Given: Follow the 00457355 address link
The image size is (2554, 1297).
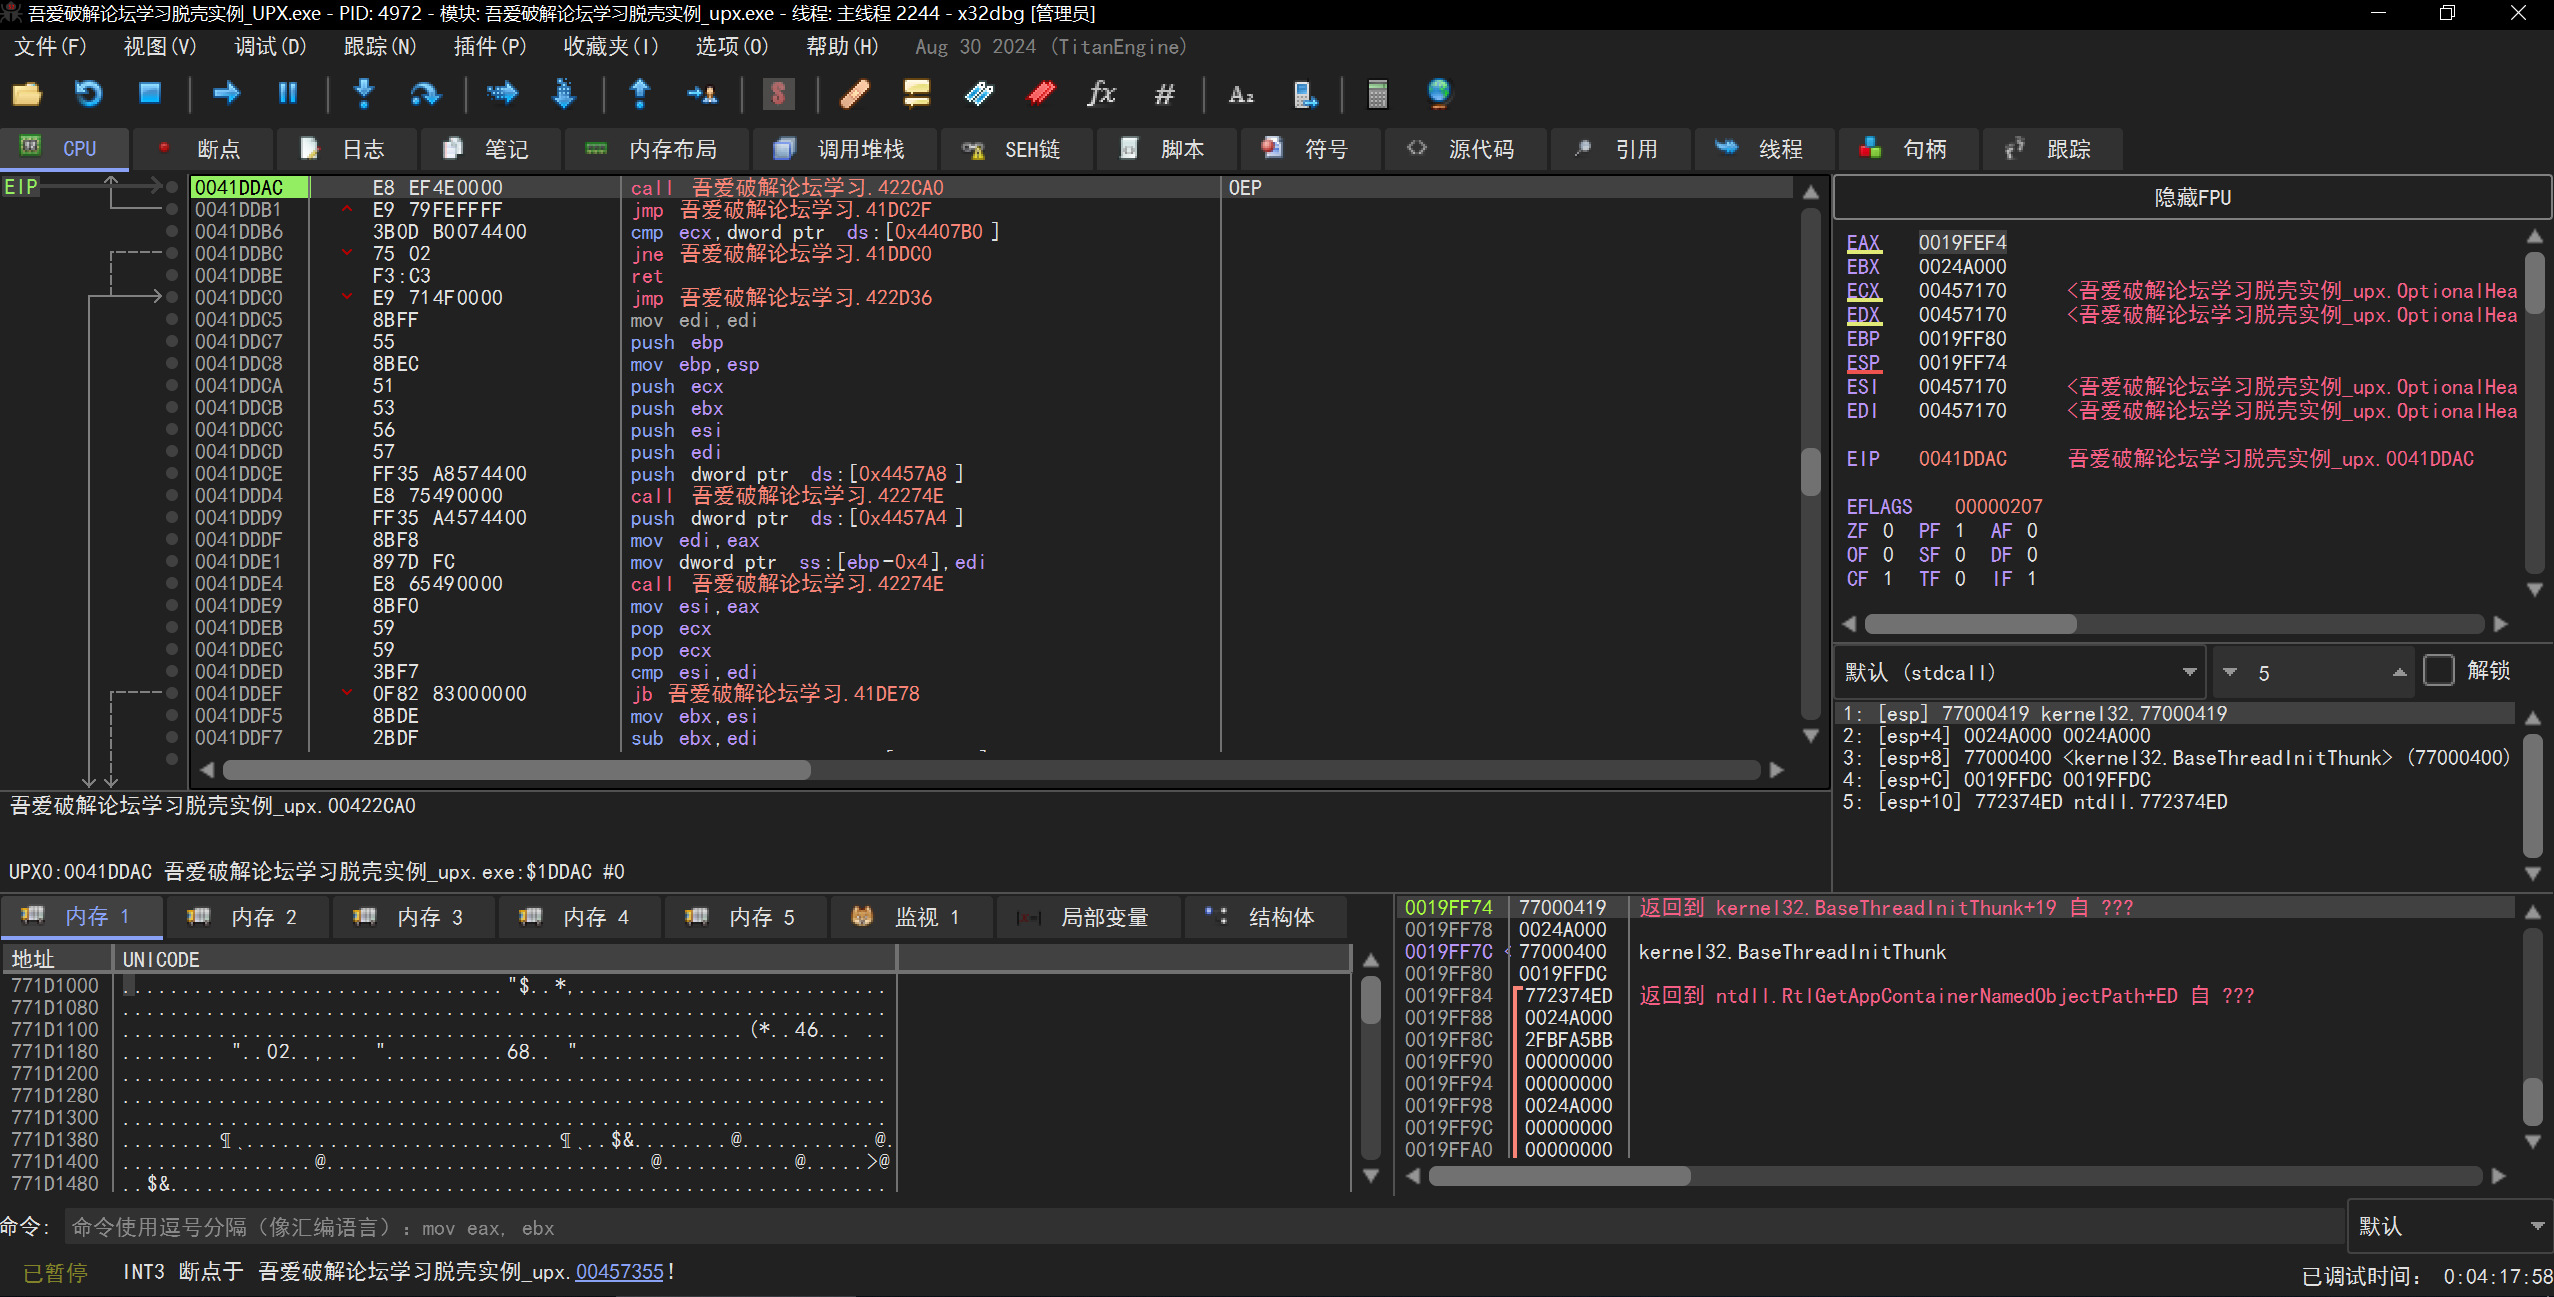Looking at the screenshot, I should 619,1272.
